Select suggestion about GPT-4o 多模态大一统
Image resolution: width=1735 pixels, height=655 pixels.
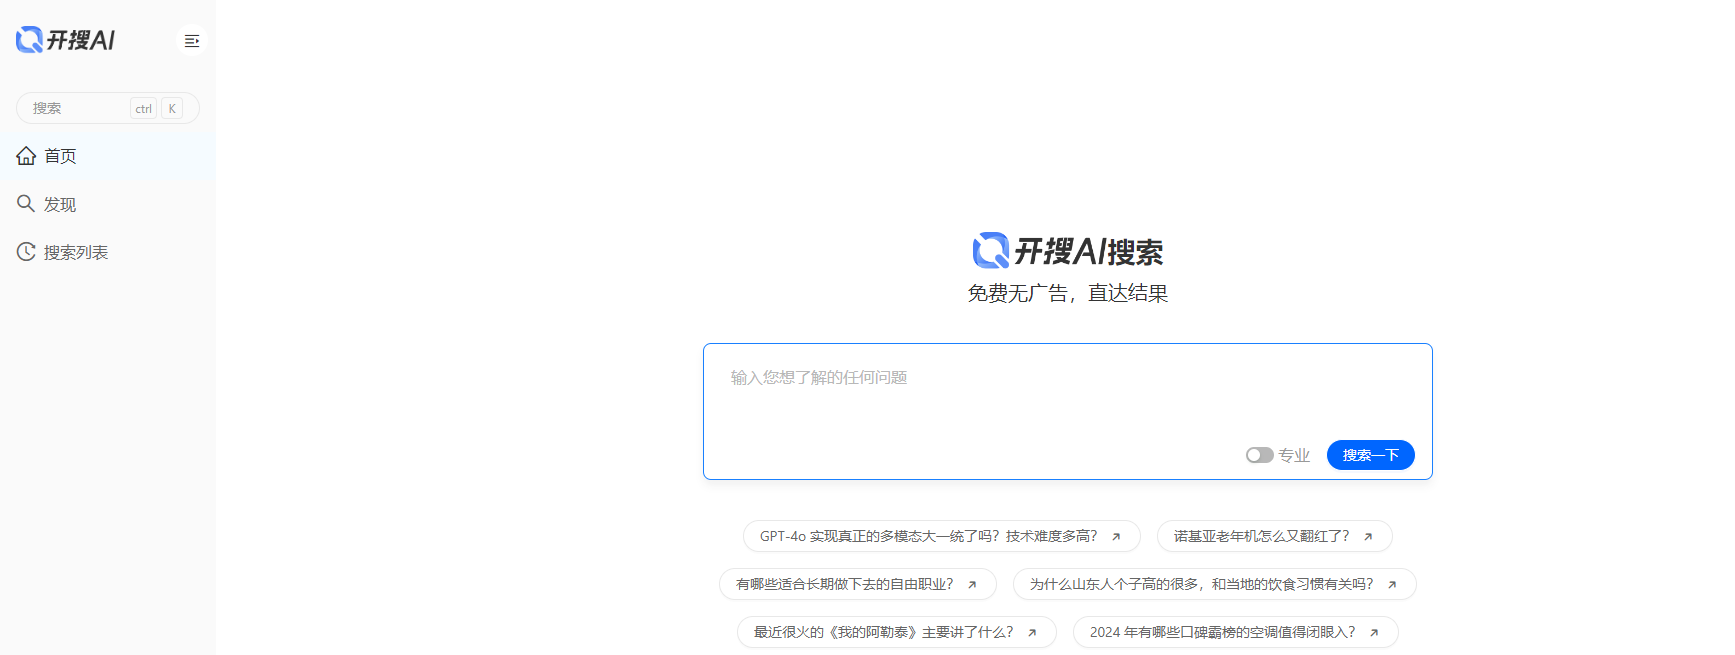click(942, 536)
